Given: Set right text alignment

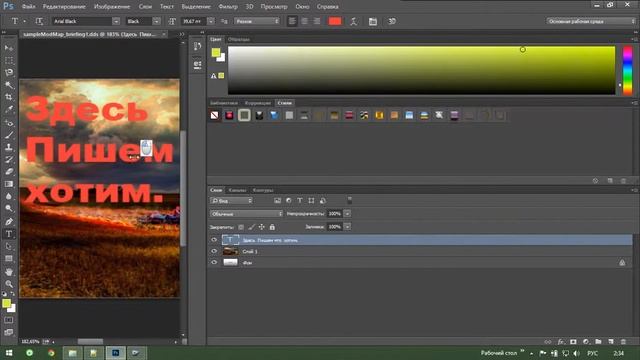Looking at the screenshot, I should pyautogui.click(x=317, y=21).
